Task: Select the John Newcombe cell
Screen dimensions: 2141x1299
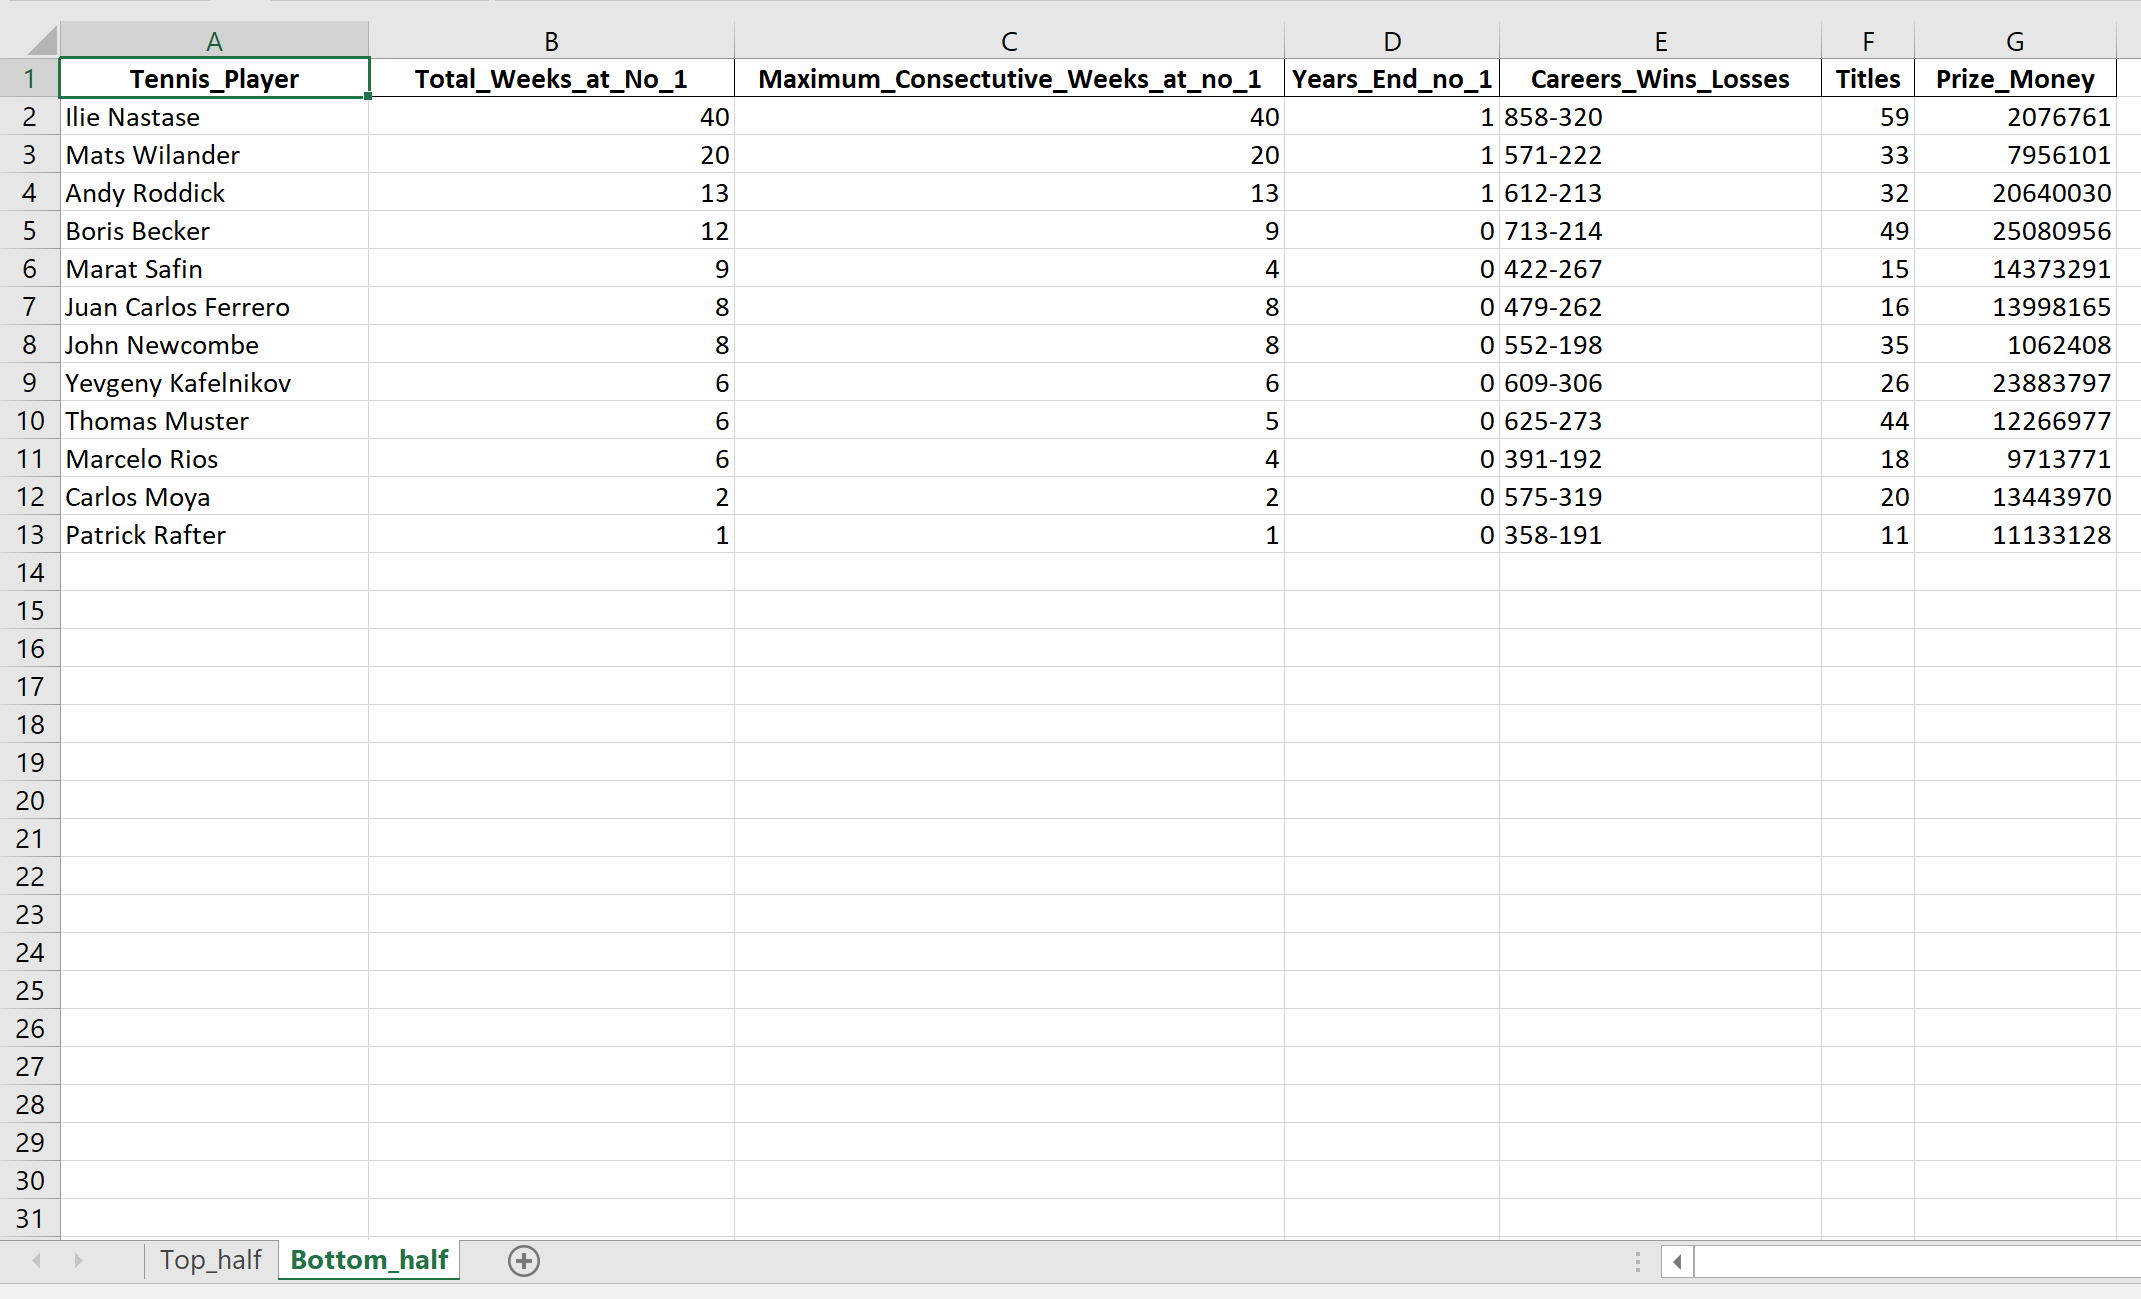Action: pos(214,345)
